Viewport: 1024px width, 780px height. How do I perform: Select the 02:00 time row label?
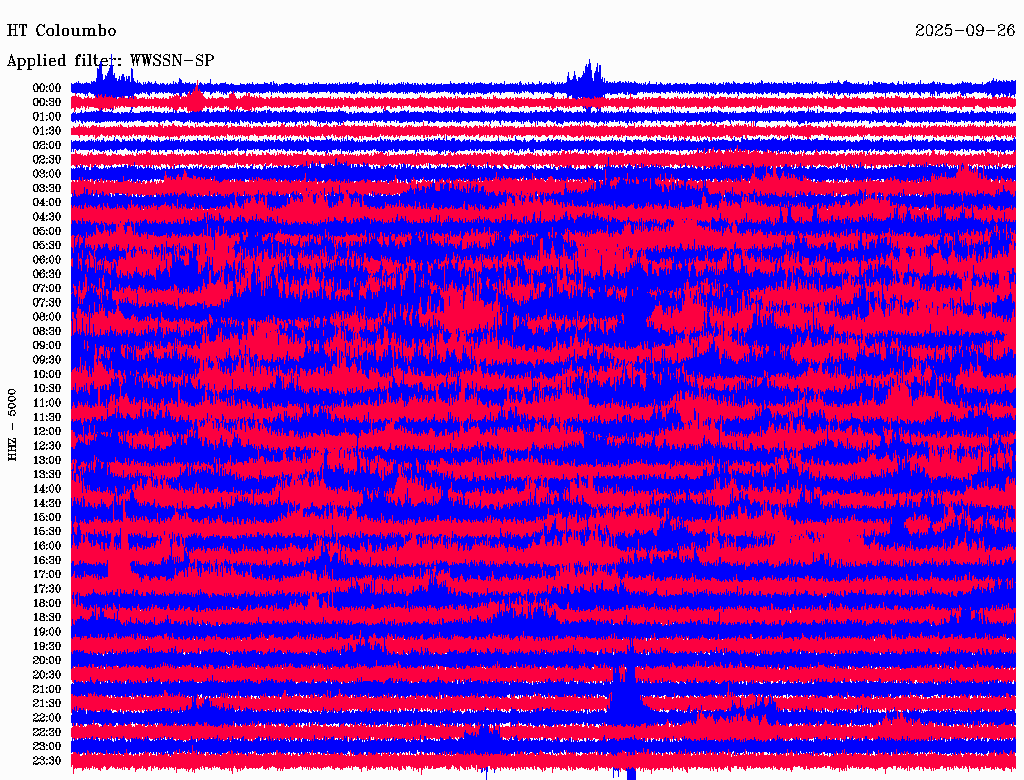(x=47, y=145)
